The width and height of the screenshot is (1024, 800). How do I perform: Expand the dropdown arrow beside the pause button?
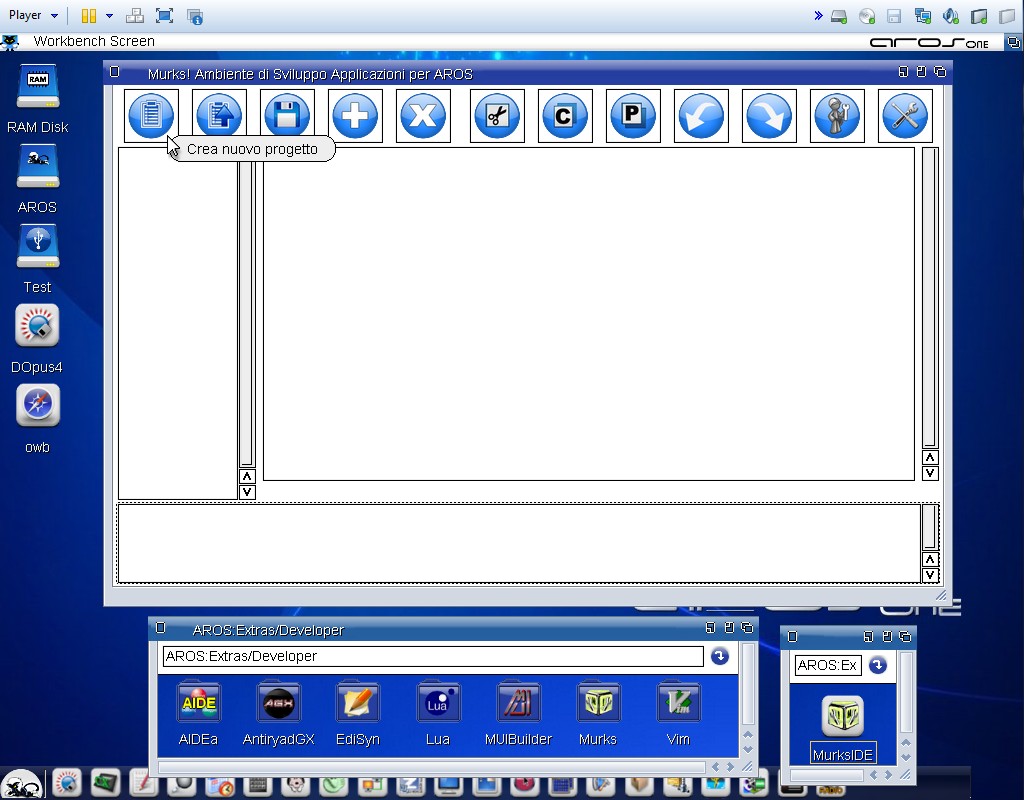tap(109, 16)
